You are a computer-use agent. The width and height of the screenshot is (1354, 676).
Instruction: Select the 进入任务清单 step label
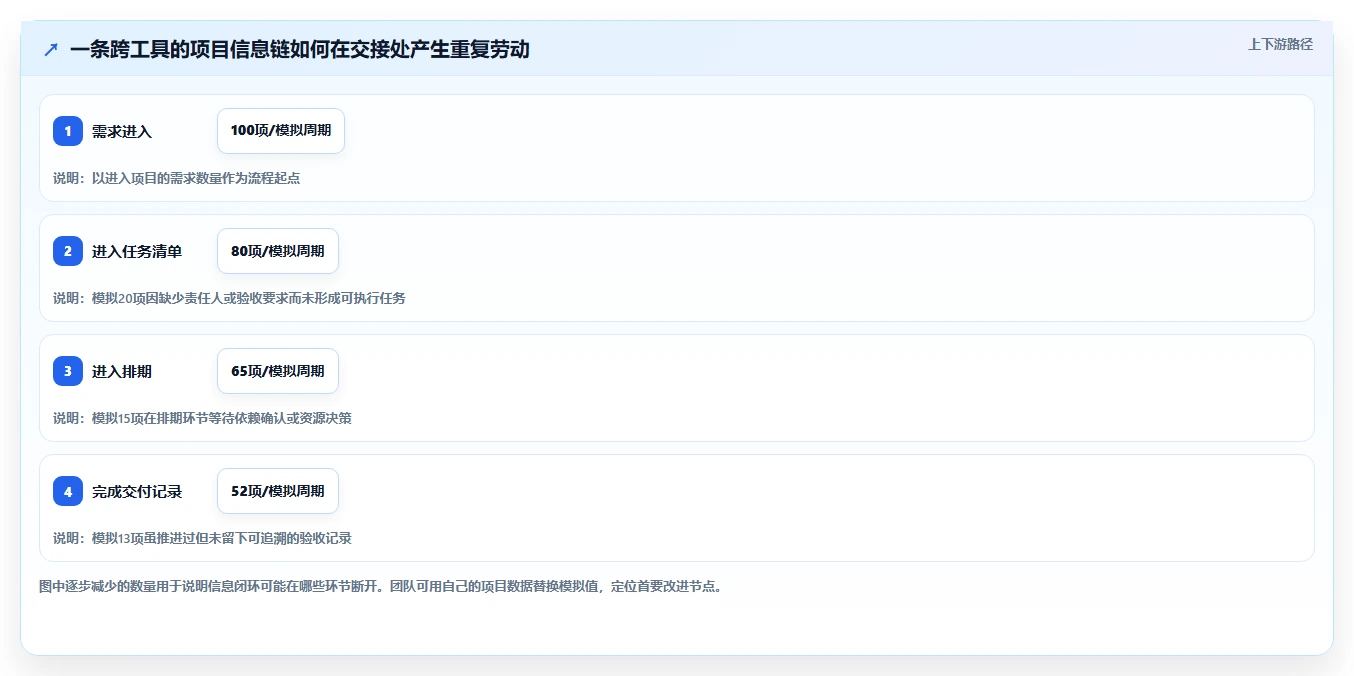point(137,251)
